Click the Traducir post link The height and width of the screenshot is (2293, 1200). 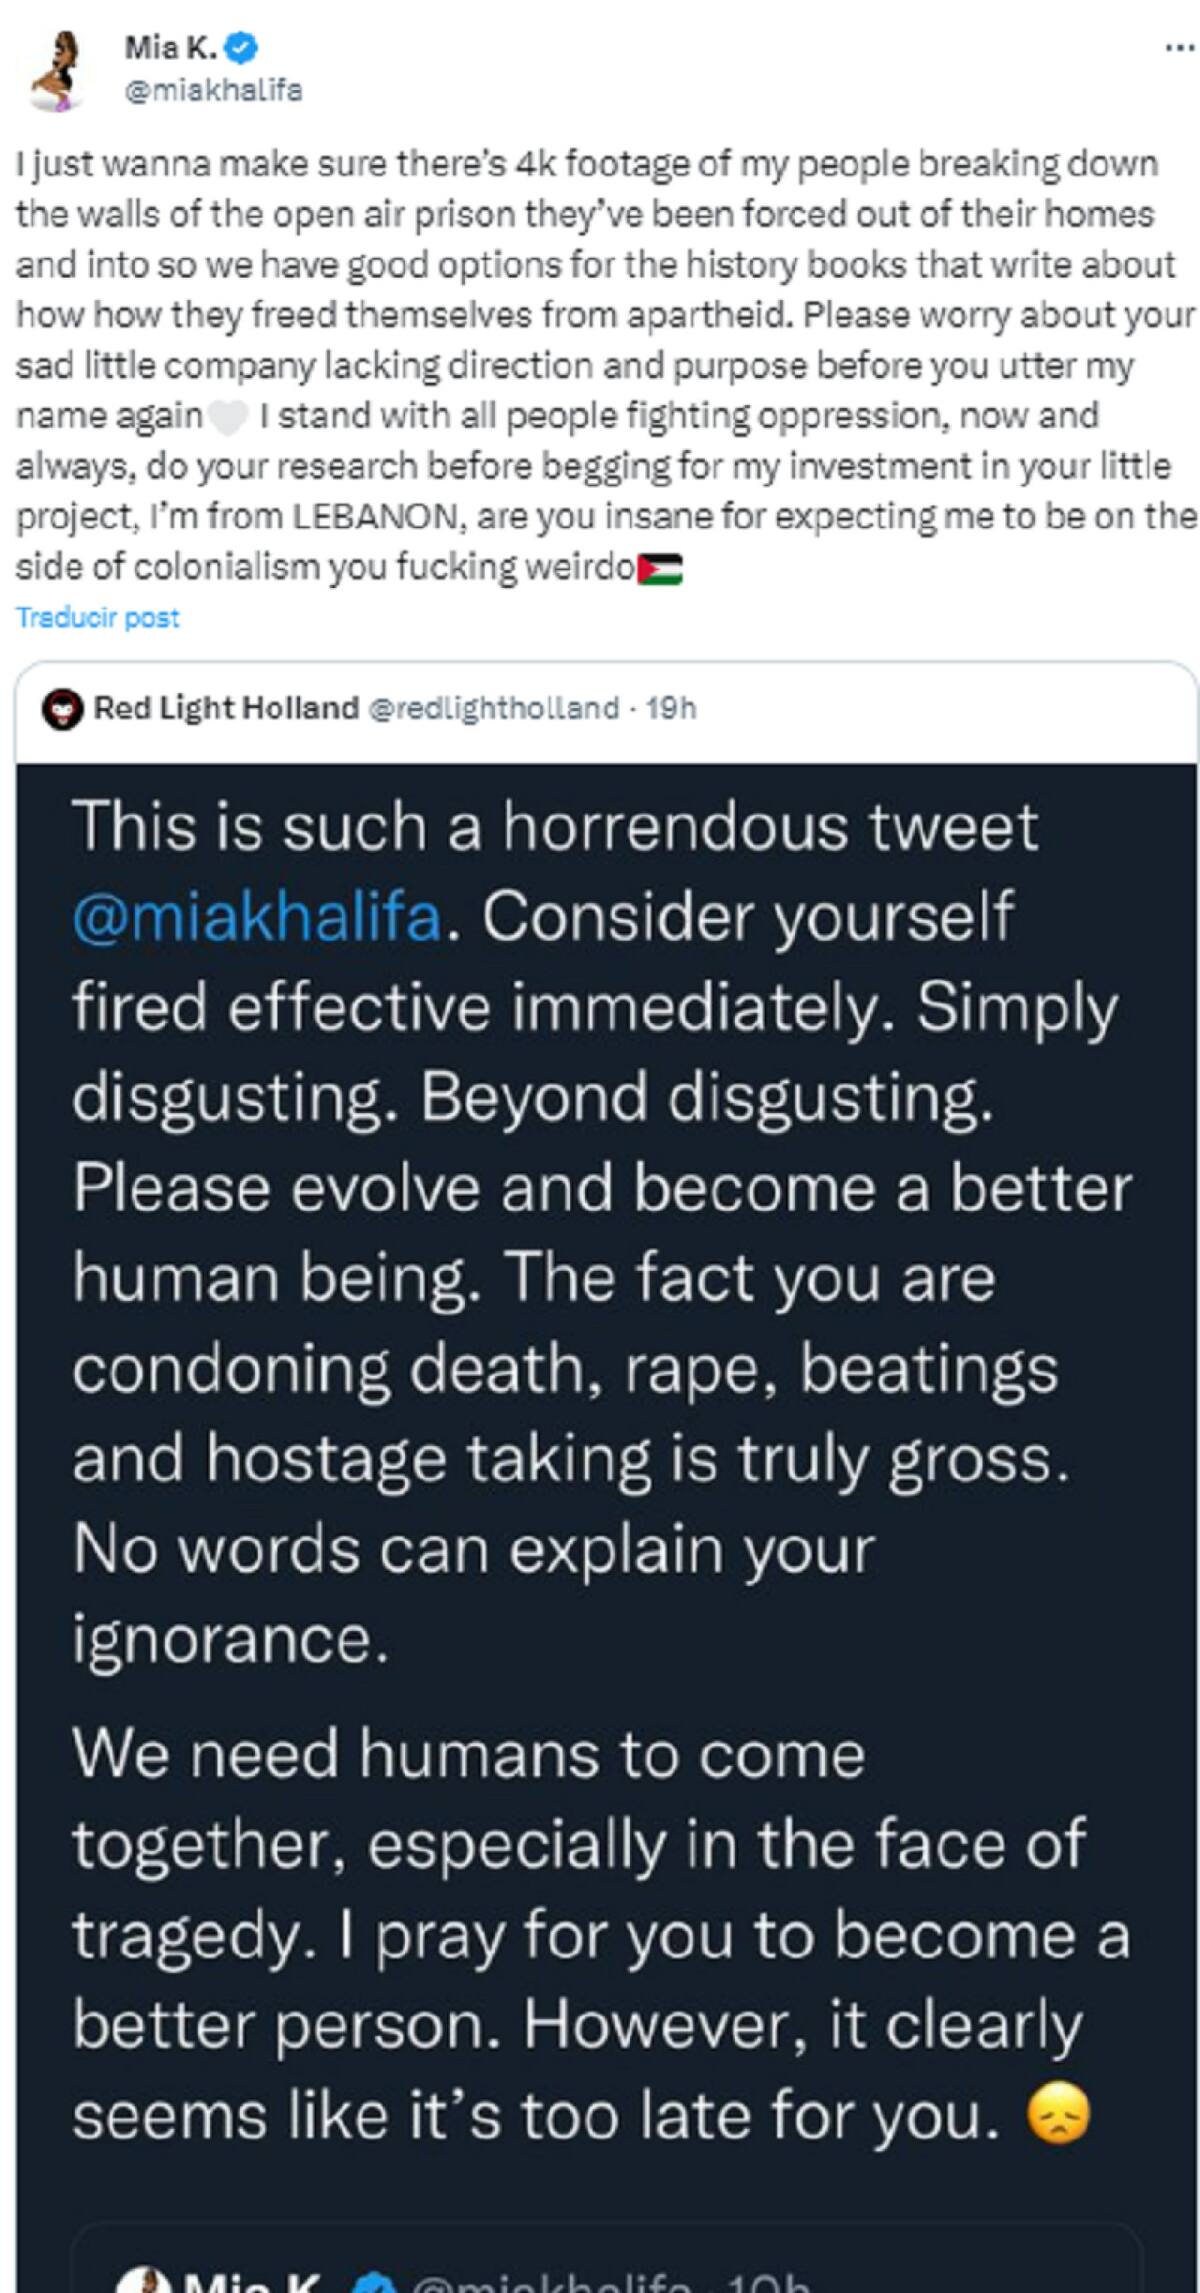pos(97,618)
